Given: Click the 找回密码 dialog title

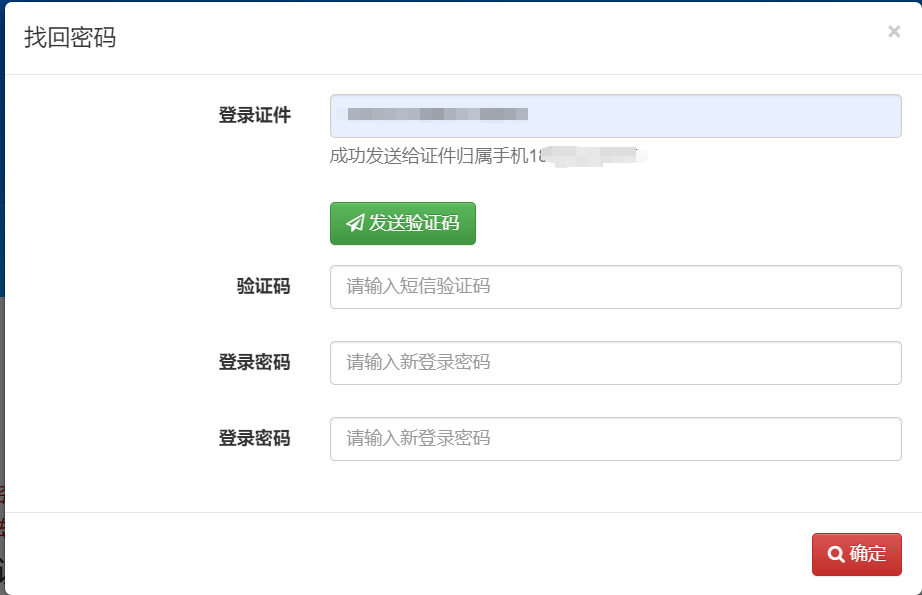Looking at the screenshot, I should coord(70,38).
